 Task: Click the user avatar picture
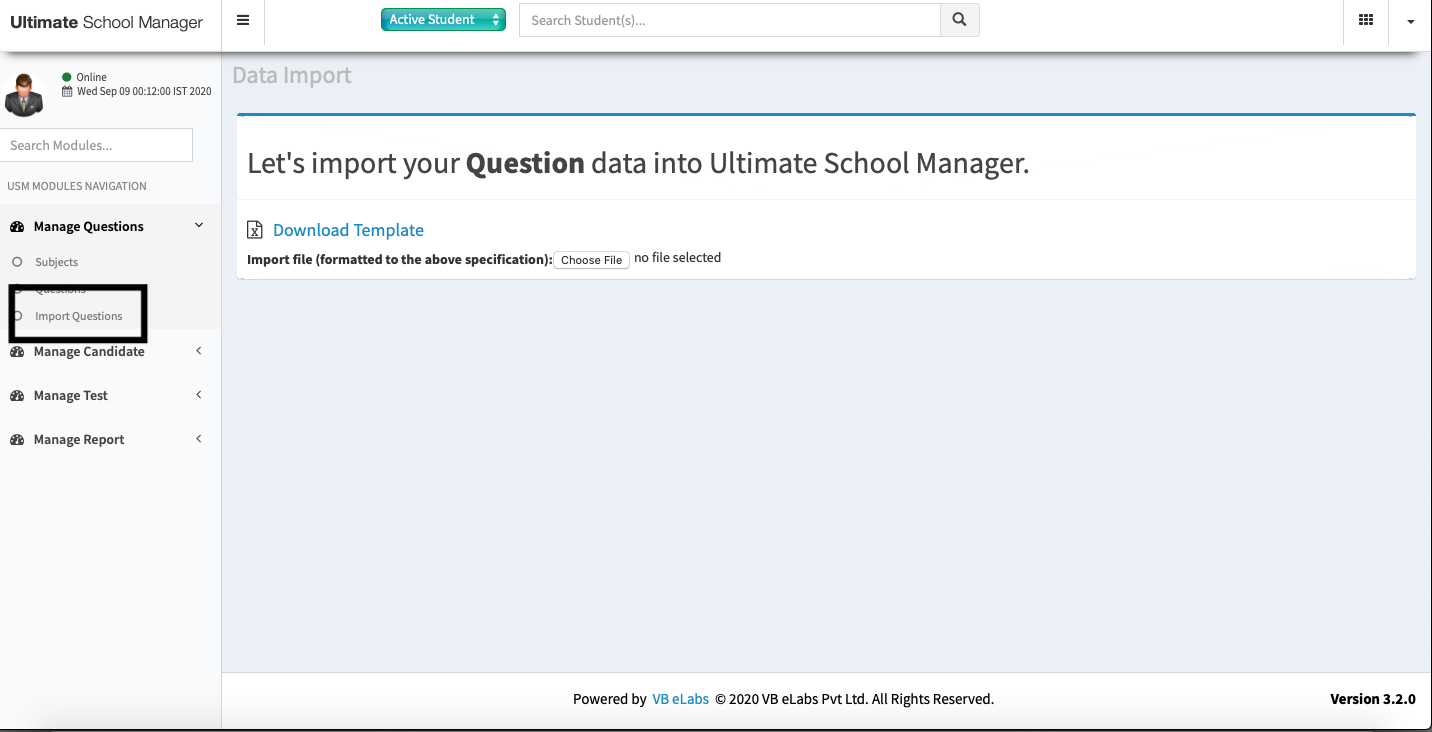pyautogui.click(x=23, y=95)
